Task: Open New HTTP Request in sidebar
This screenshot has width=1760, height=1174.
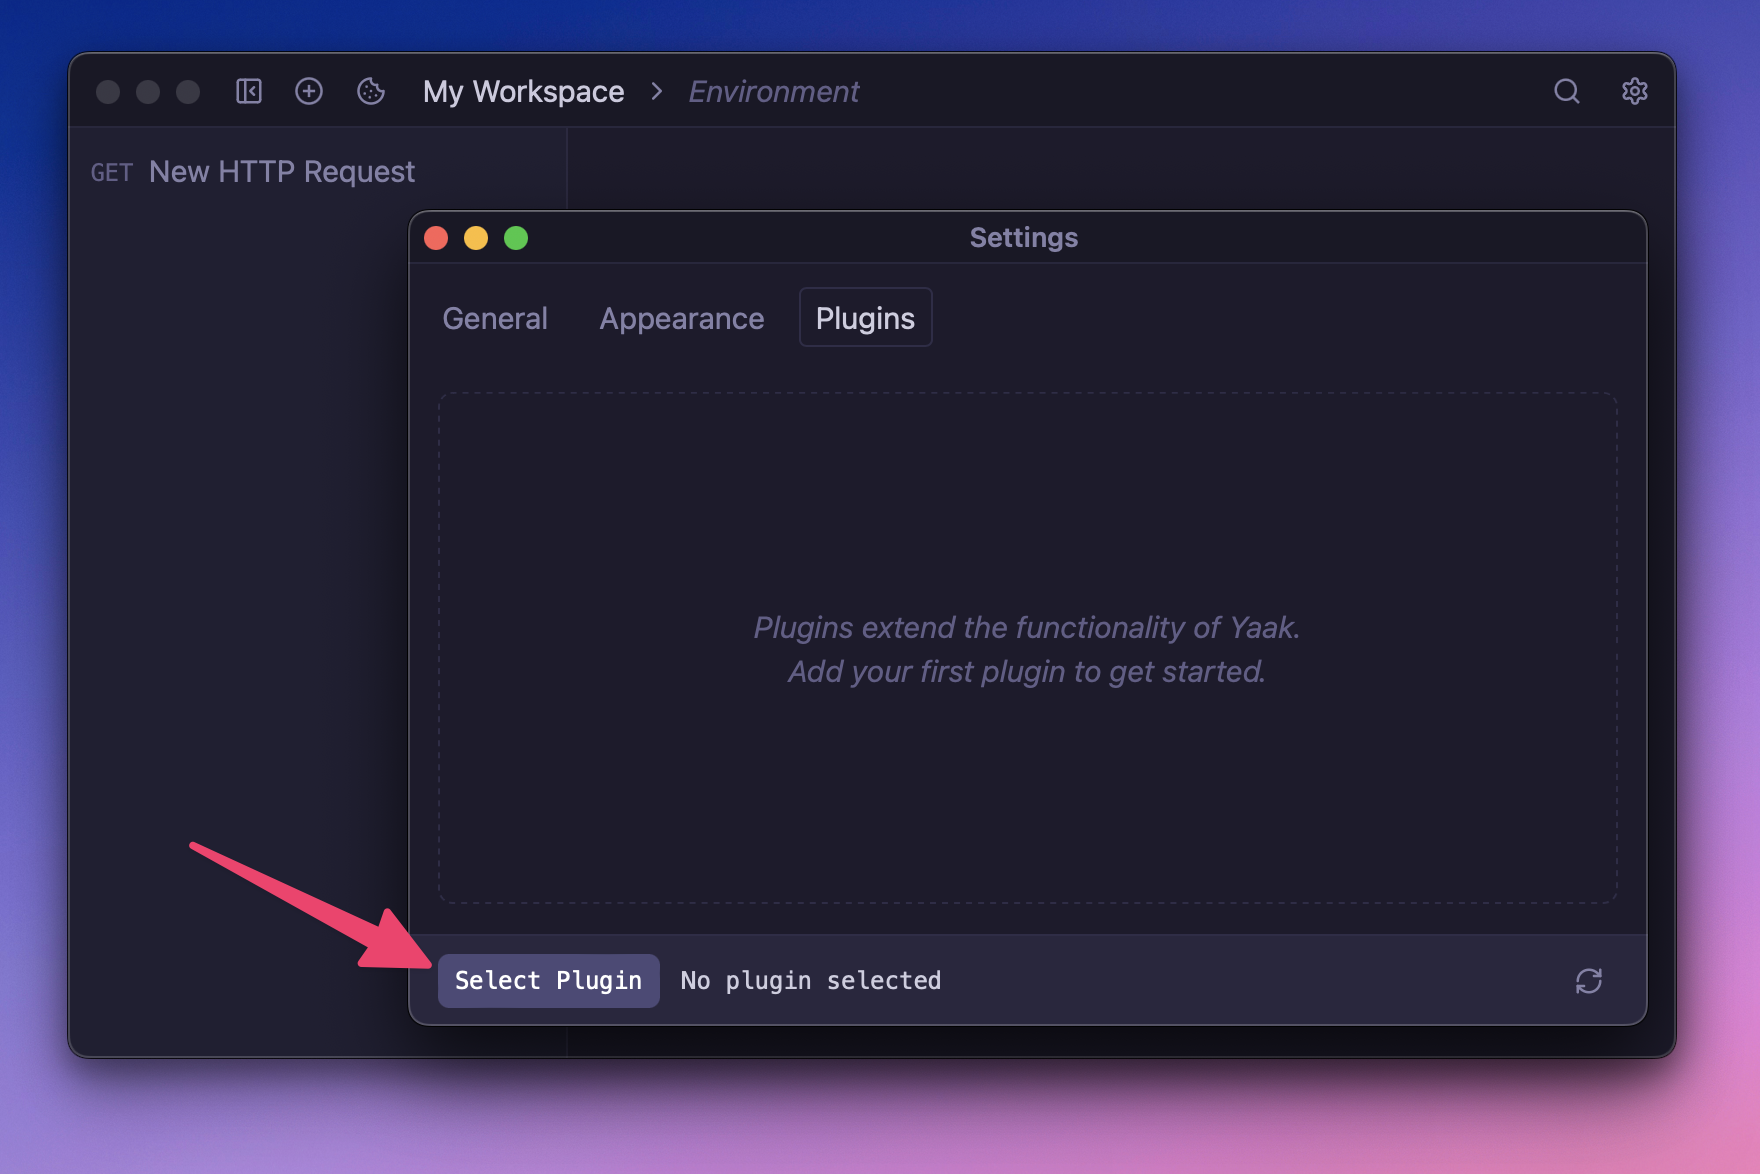Action: tap(281, 172)
